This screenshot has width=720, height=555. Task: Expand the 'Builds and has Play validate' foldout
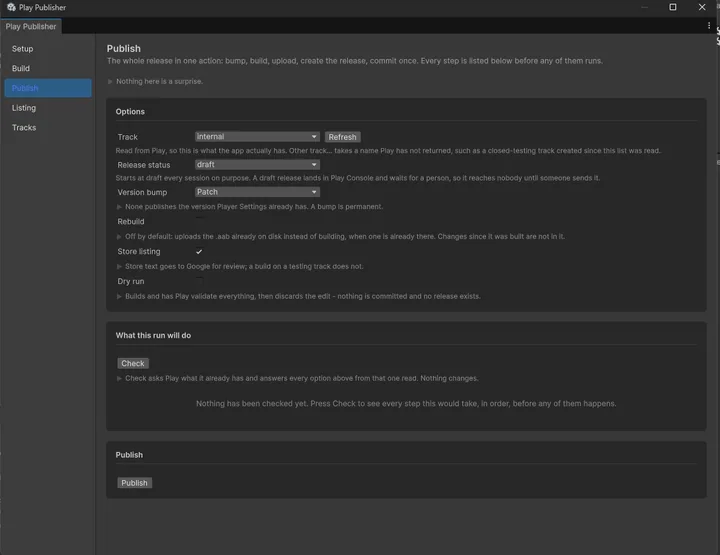tap(119, 296)
